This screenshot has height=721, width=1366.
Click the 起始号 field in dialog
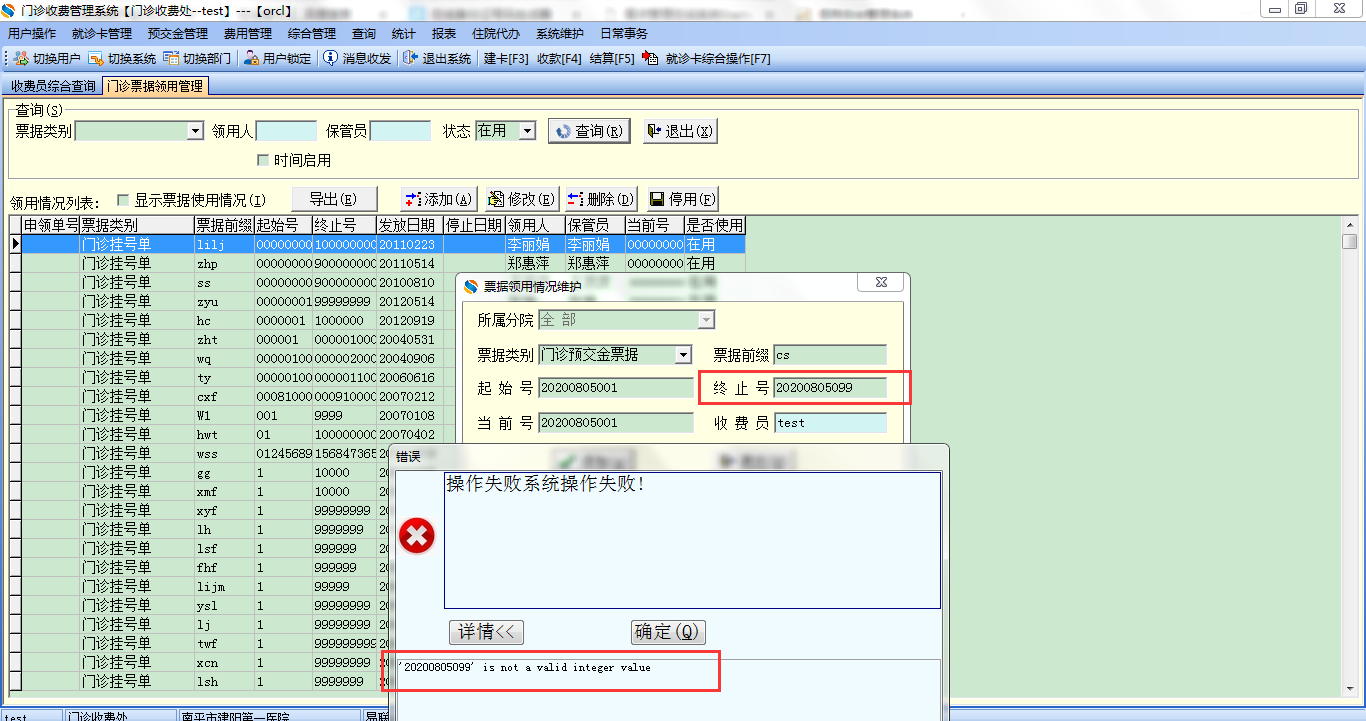(616, 388)
